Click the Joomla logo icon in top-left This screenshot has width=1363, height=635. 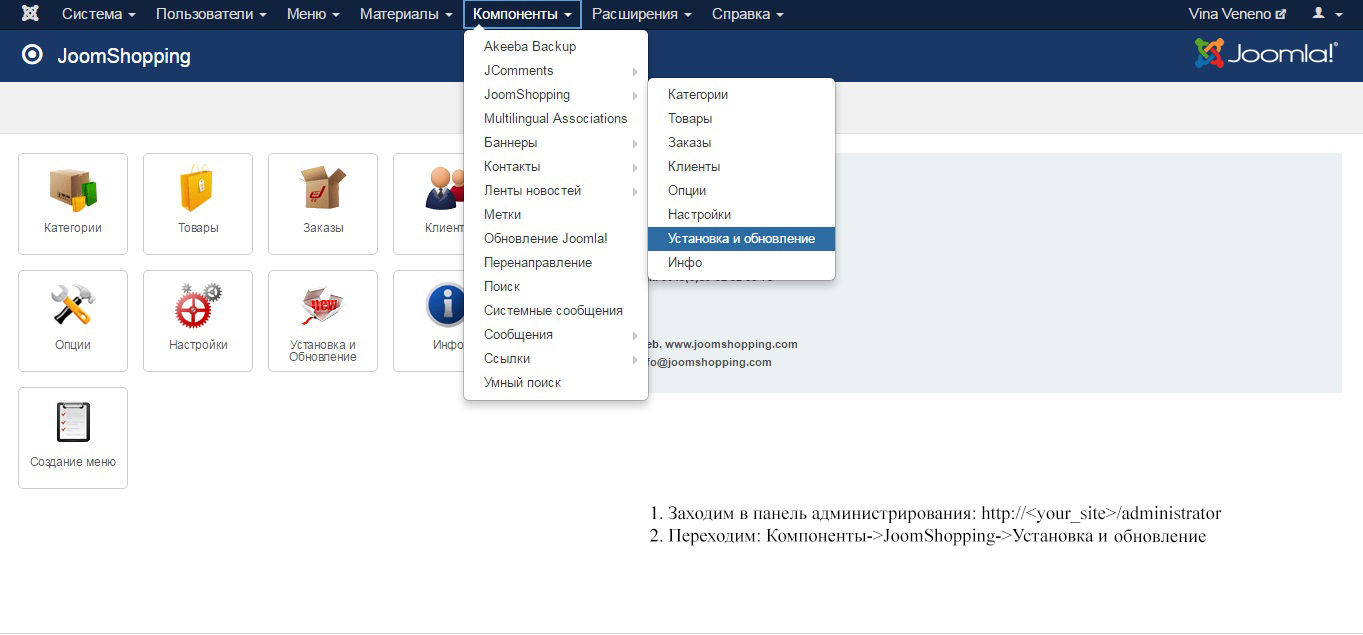pyautogui.click(x=30, y=14)
